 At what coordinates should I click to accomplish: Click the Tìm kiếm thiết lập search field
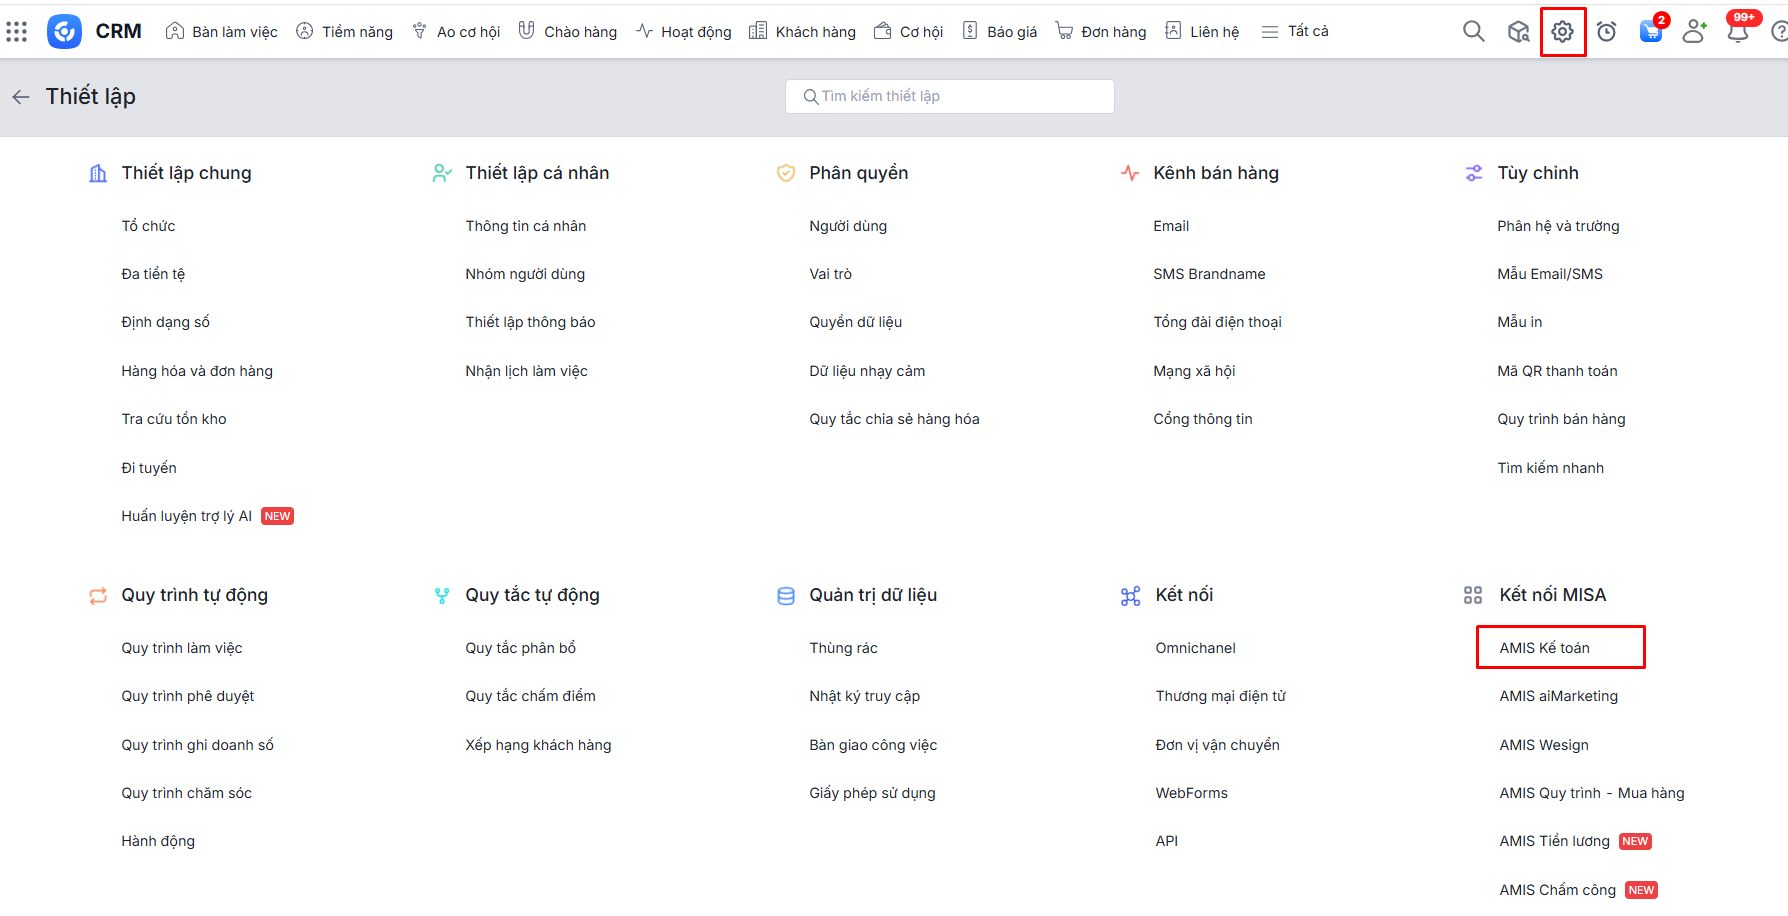pos(950,96)
